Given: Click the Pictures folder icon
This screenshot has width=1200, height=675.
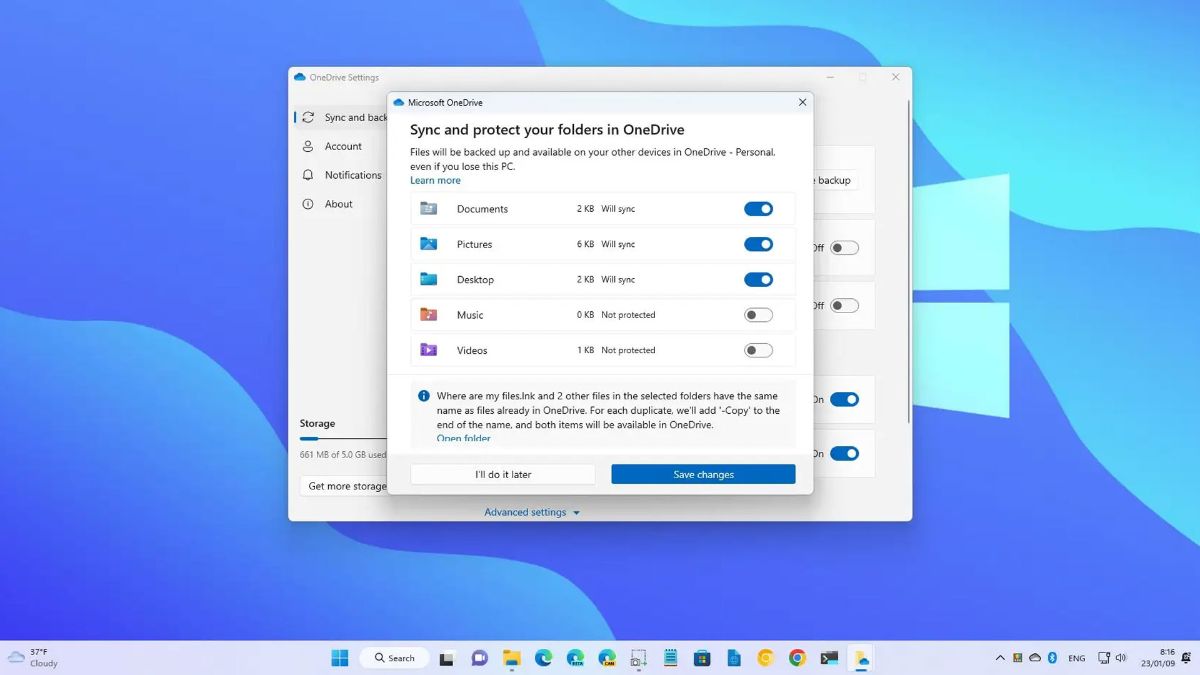Looking at the screenshot, I should pyautogui.click(x=429, y=244).
